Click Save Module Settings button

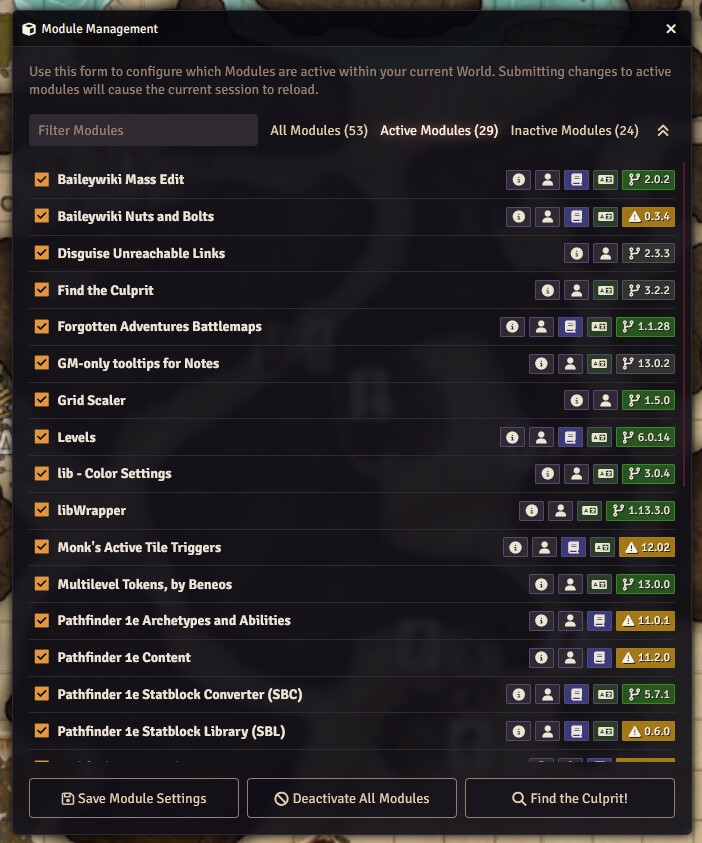pos(134,798)
